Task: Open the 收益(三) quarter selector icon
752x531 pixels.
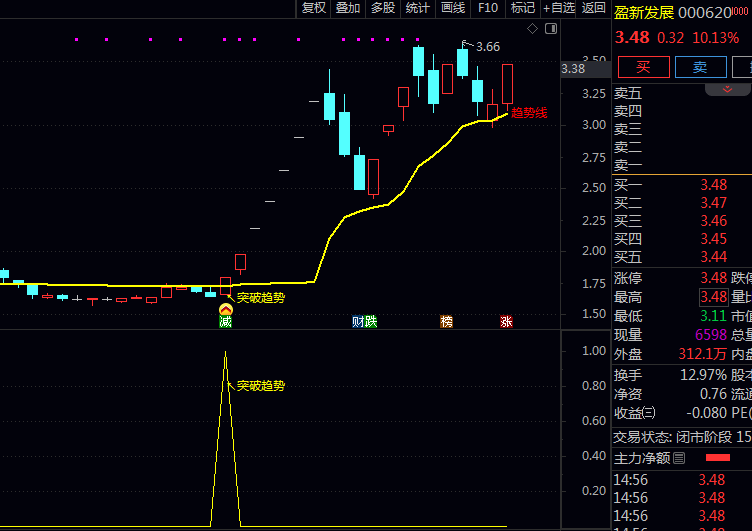Action: [648, 413]
